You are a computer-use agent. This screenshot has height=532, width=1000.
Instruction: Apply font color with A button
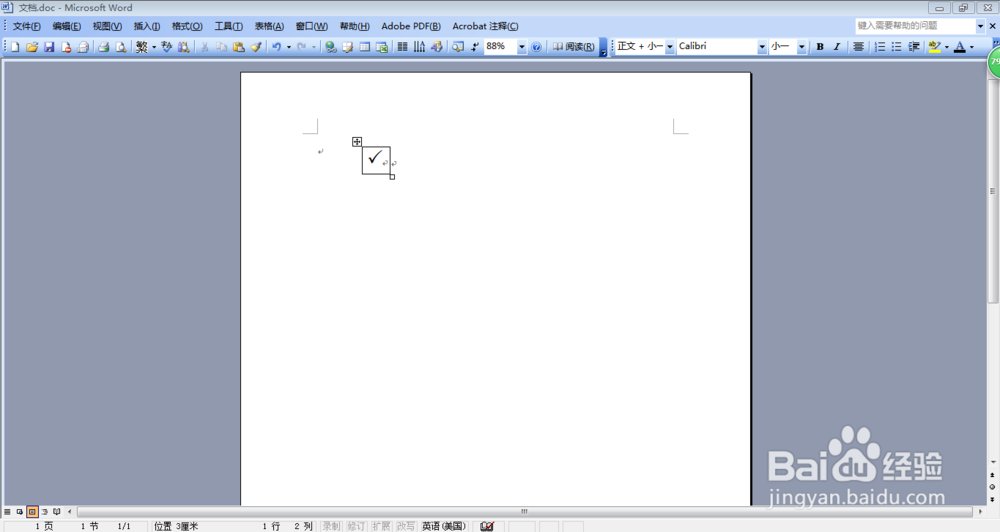pyautogui.click(x=960, y=47)
